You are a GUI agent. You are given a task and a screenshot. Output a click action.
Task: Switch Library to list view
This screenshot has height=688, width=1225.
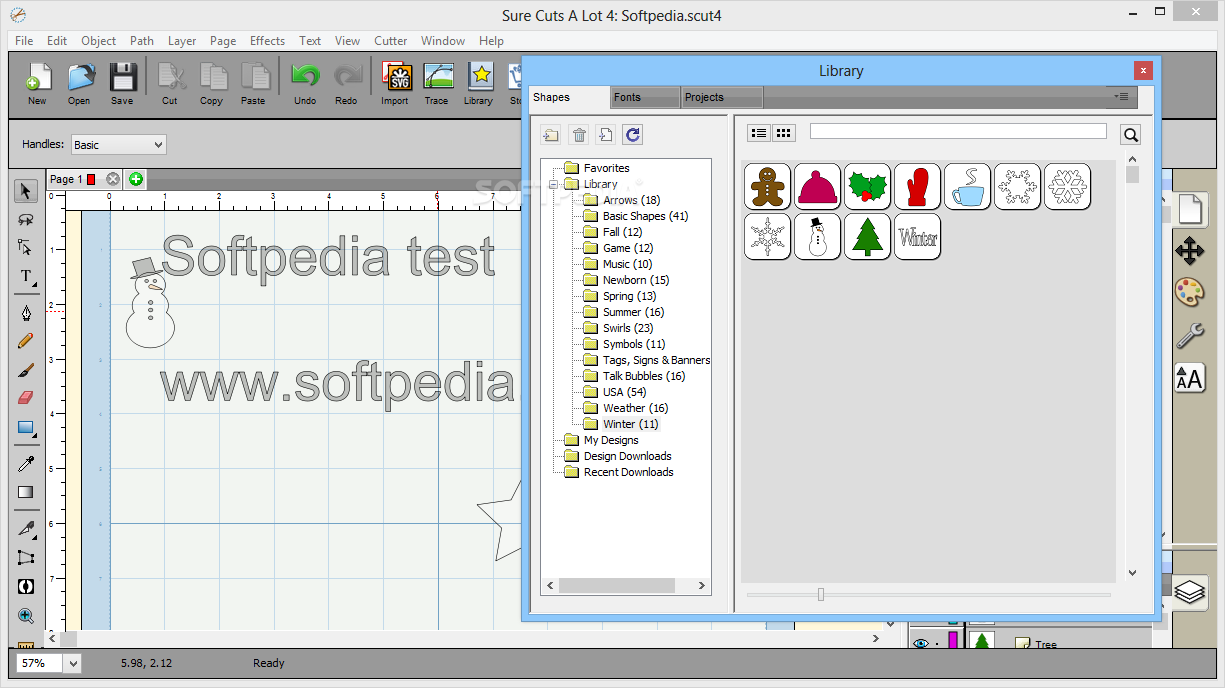tap(759, 133)
